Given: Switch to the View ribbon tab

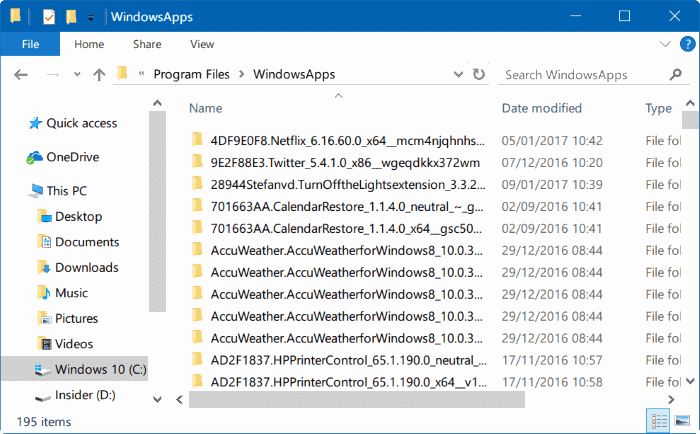Looking at the screenshot, I should click(202, 44).
